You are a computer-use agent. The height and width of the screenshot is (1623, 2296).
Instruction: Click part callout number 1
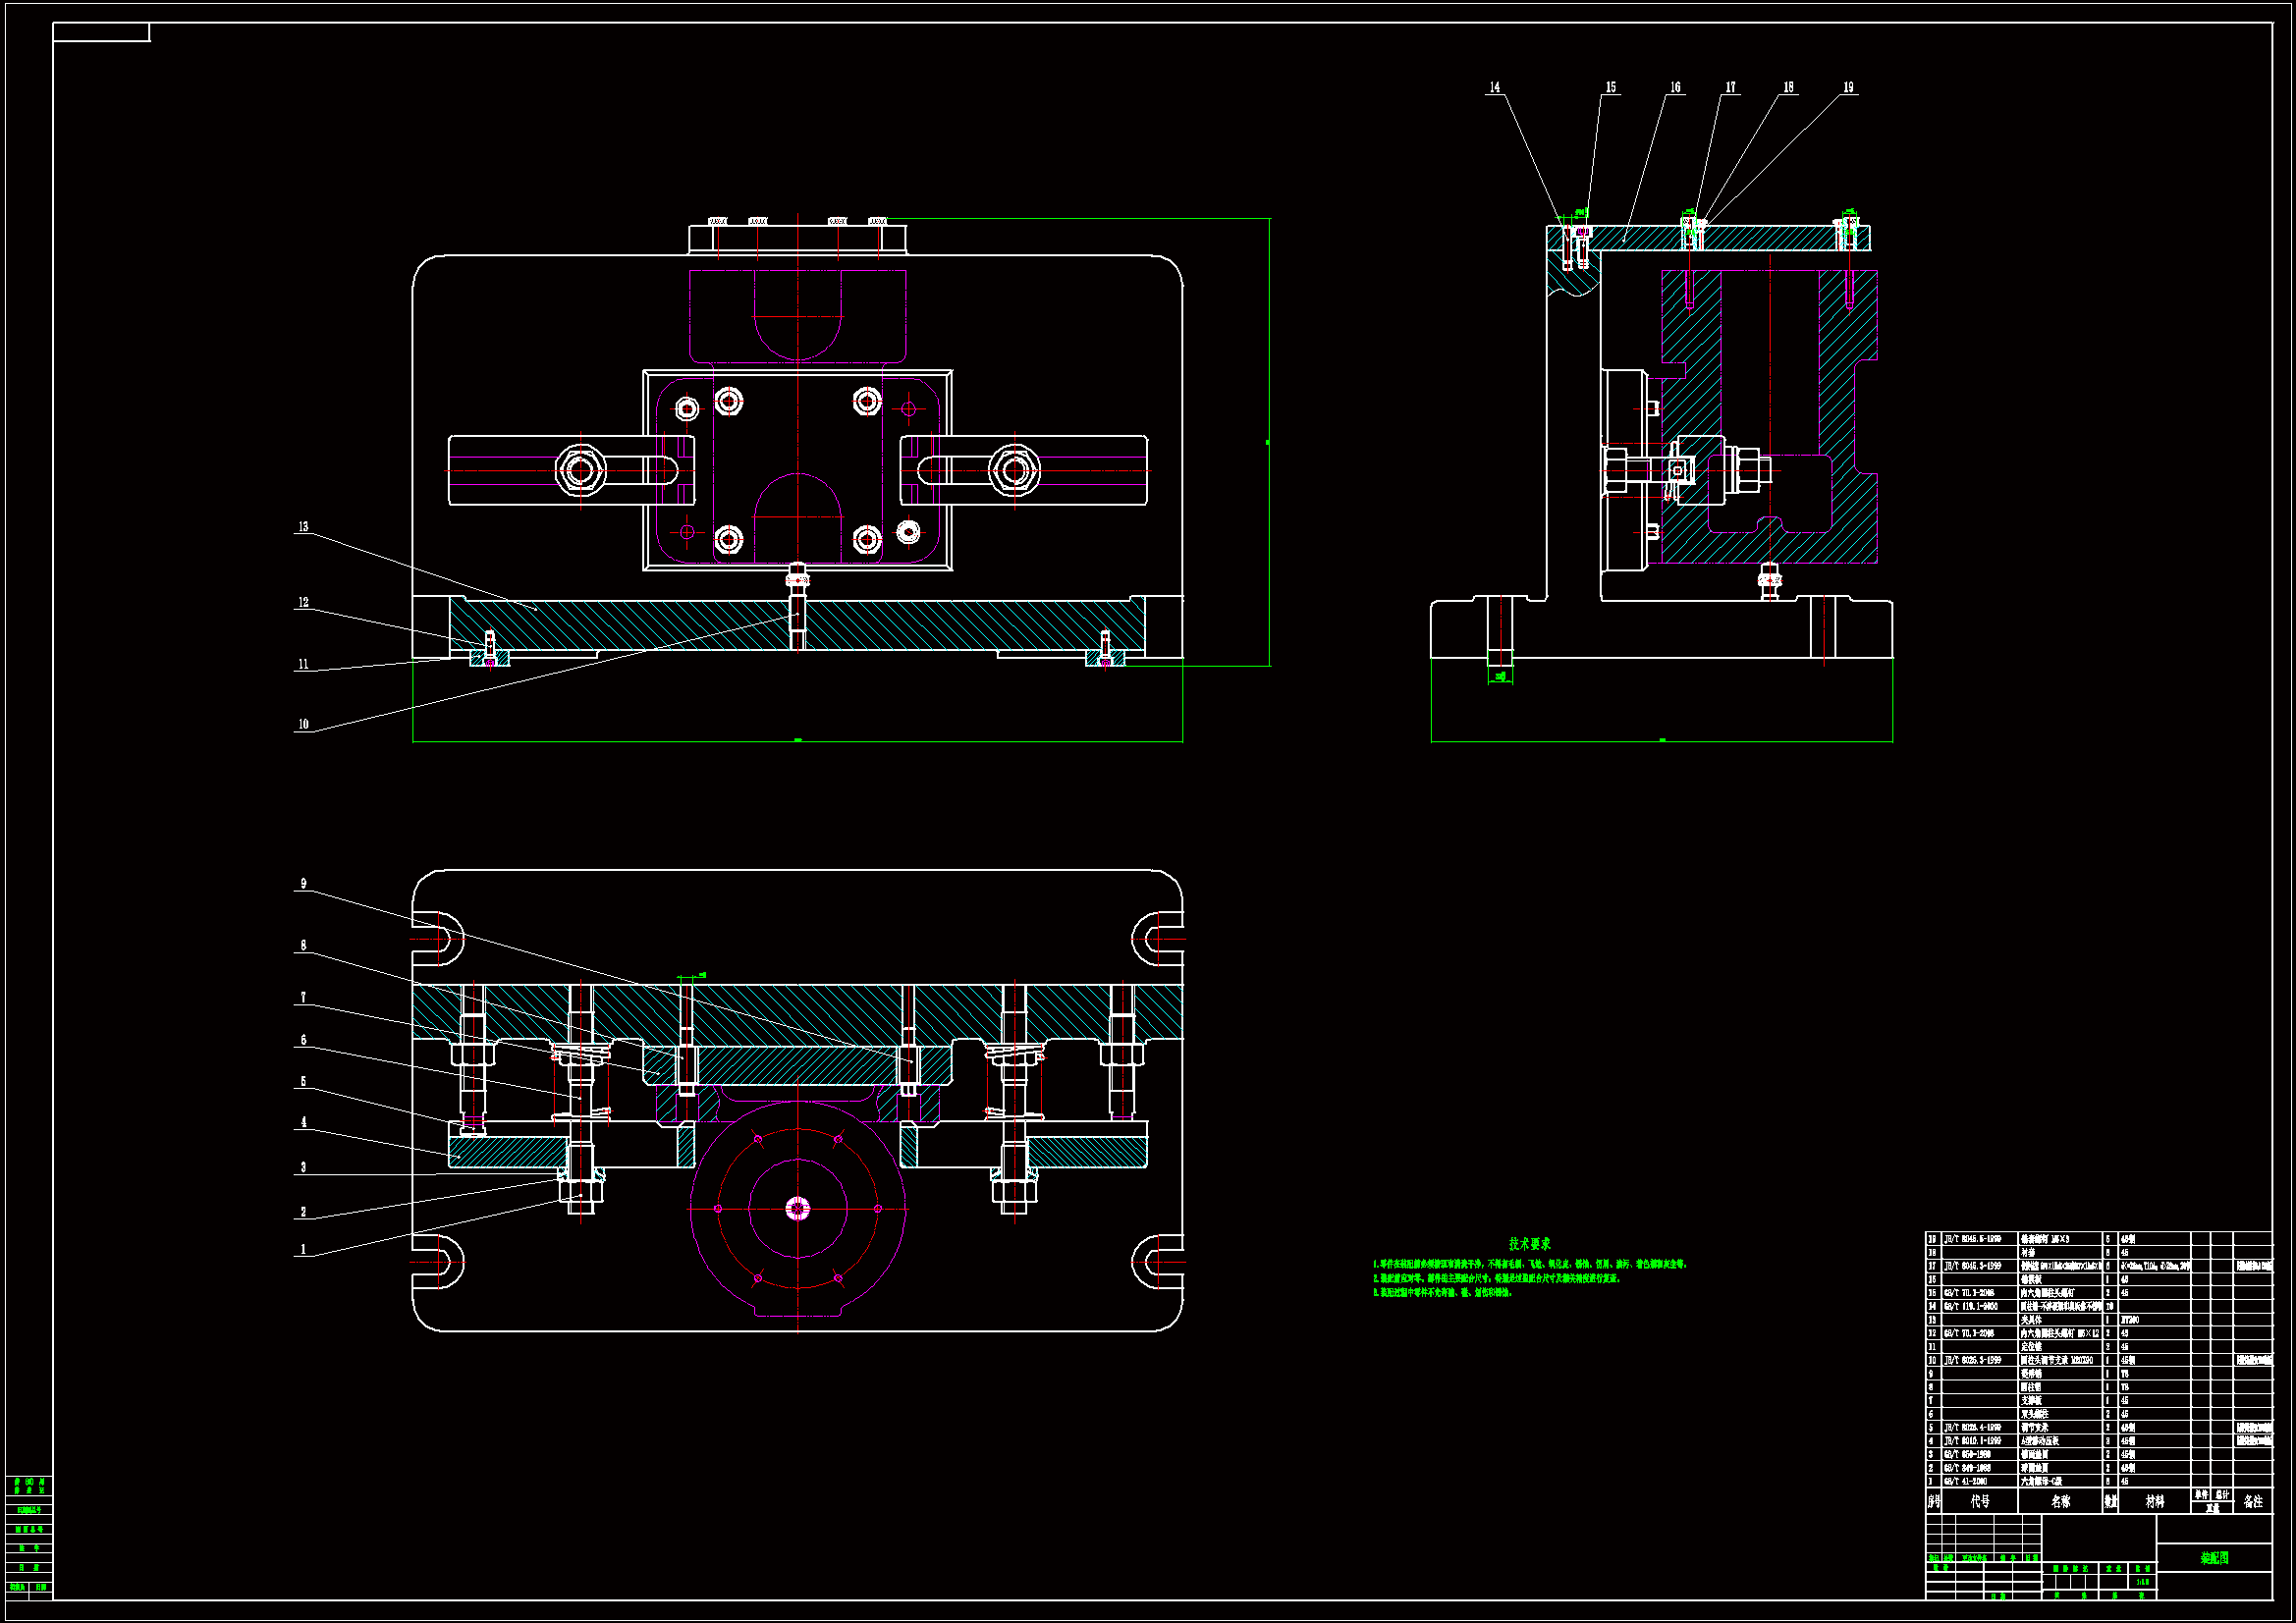tap(303, 1249)
